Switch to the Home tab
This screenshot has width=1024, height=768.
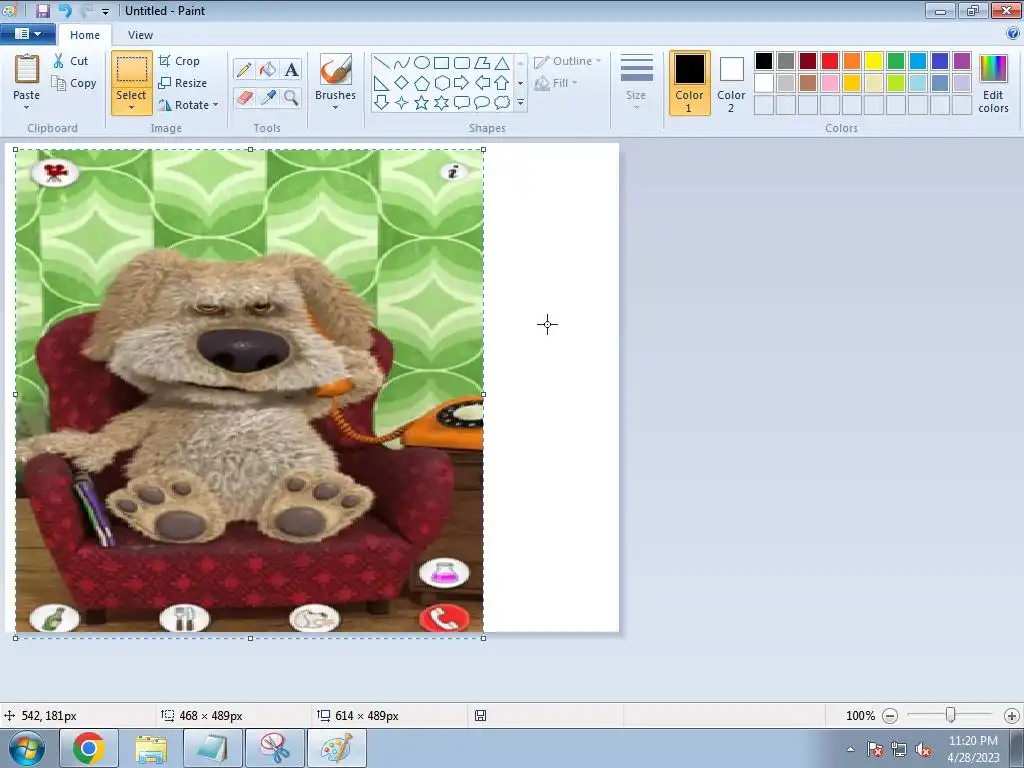tap(85, 35)
